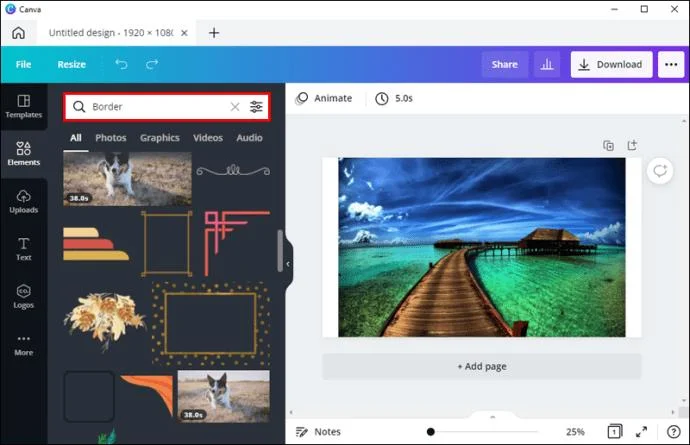The image size is (690, 445).
Task: Click the Redo arrow
Action: (152, 64)
